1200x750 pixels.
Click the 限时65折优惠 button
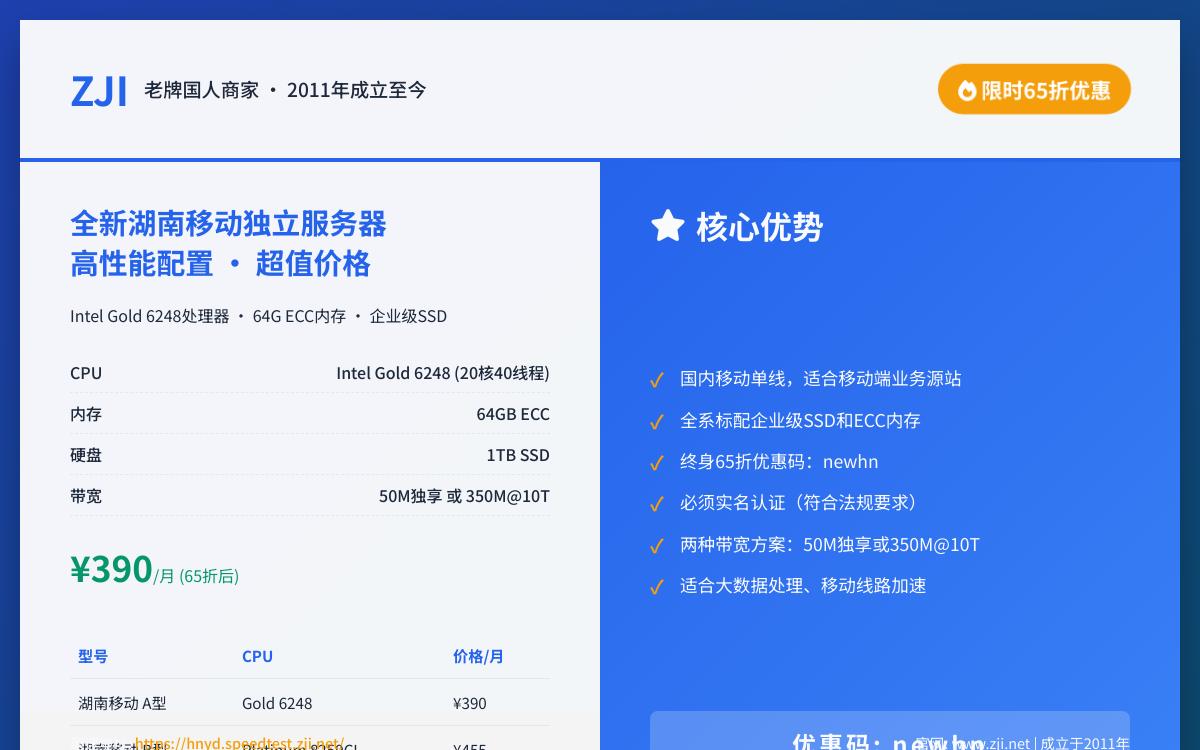[x=1034, y=89]
